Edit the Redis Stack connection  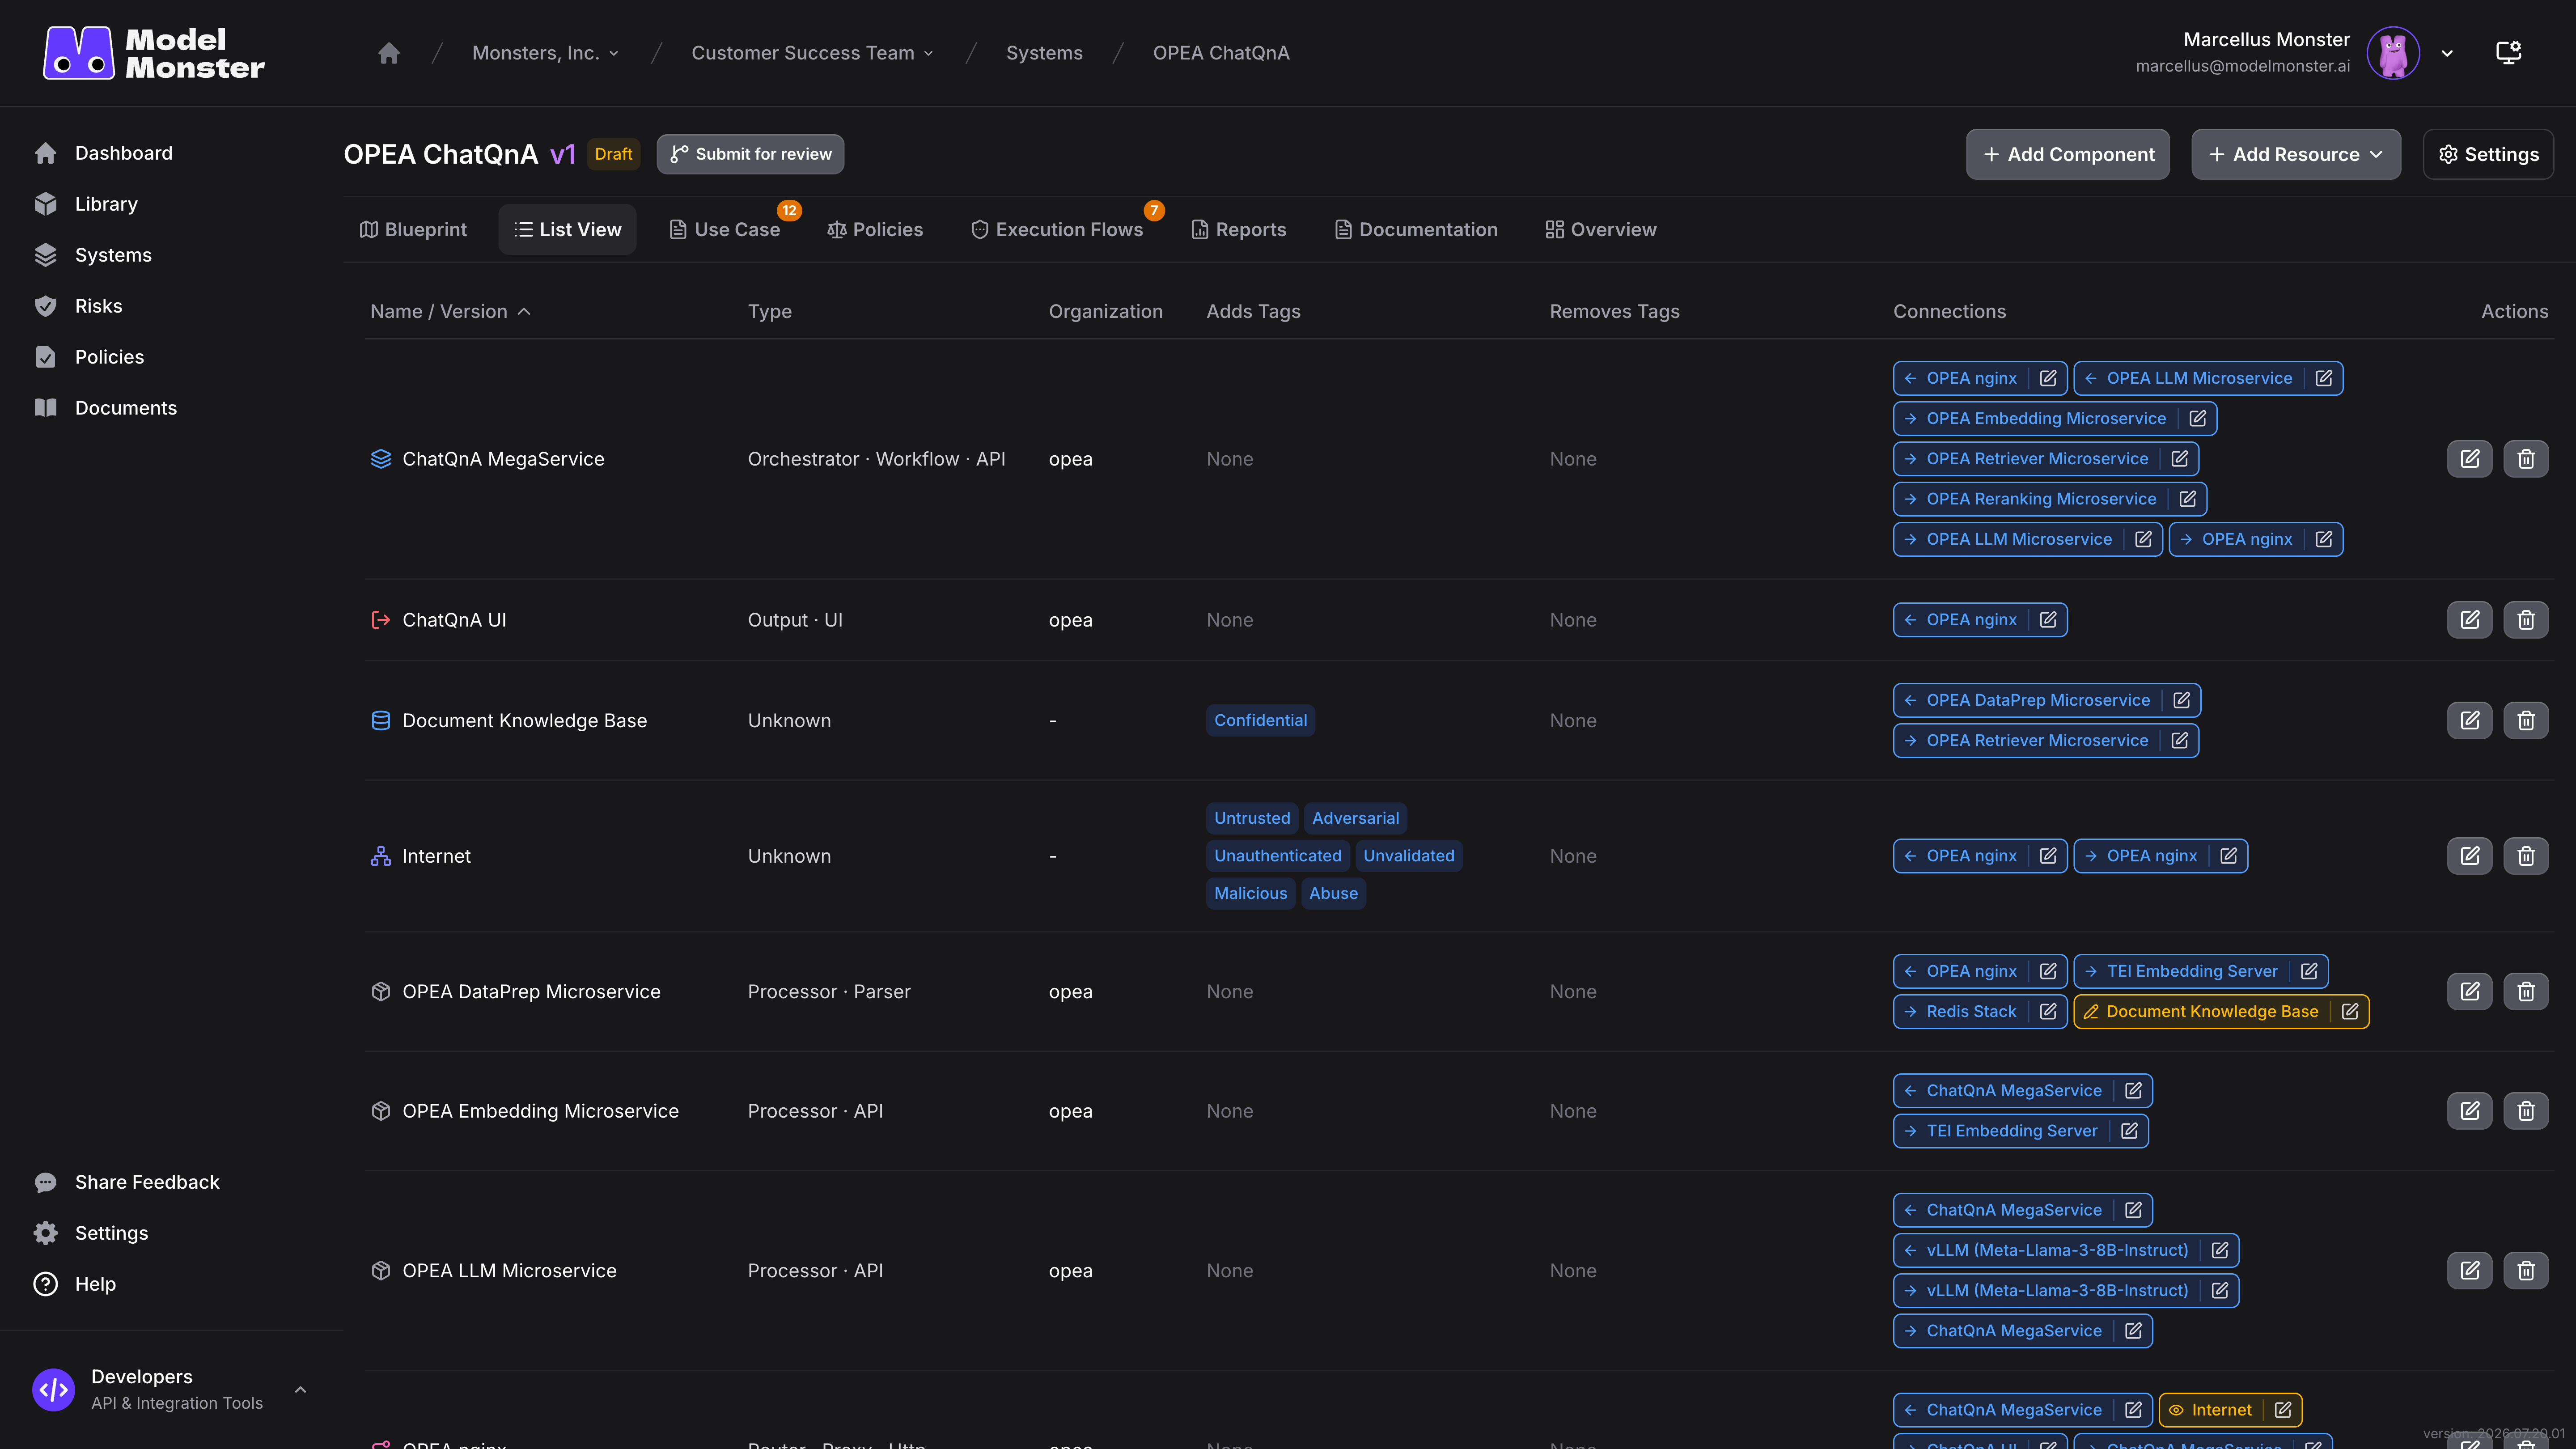[x=2048, y=1011]
